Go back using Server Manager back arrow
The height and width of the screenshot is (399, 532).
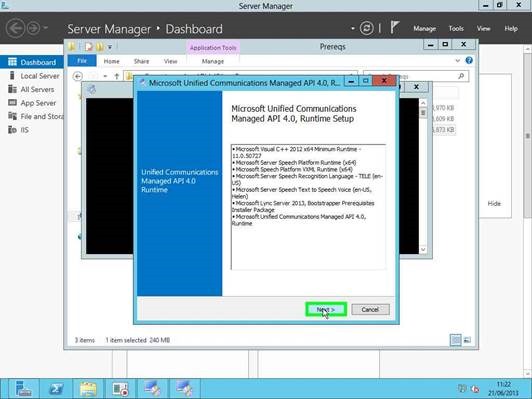point(15,28)
